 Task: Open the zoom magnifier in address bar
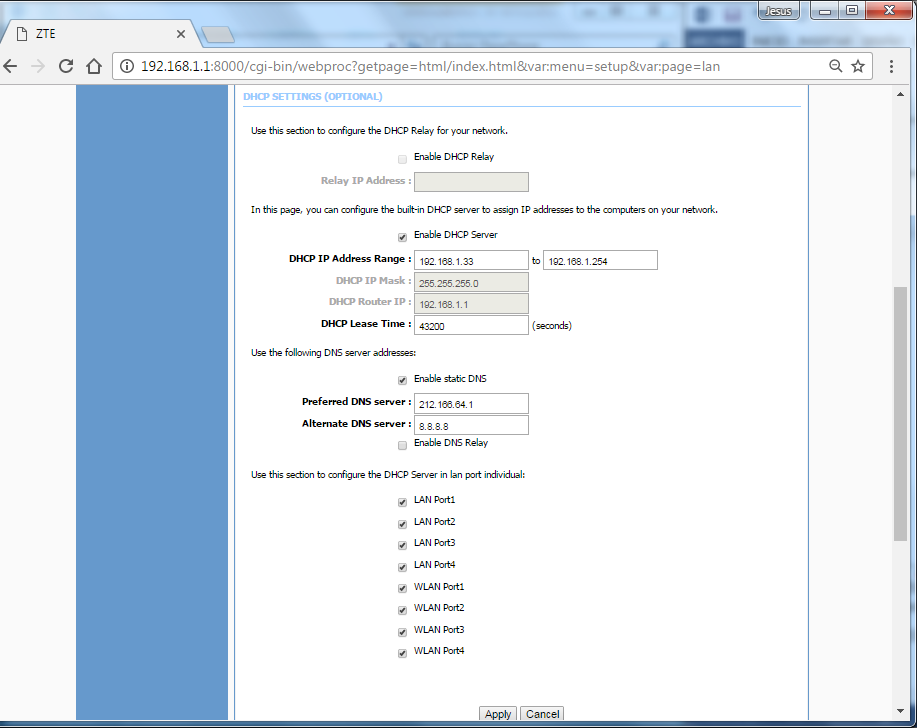pos(836,66)
